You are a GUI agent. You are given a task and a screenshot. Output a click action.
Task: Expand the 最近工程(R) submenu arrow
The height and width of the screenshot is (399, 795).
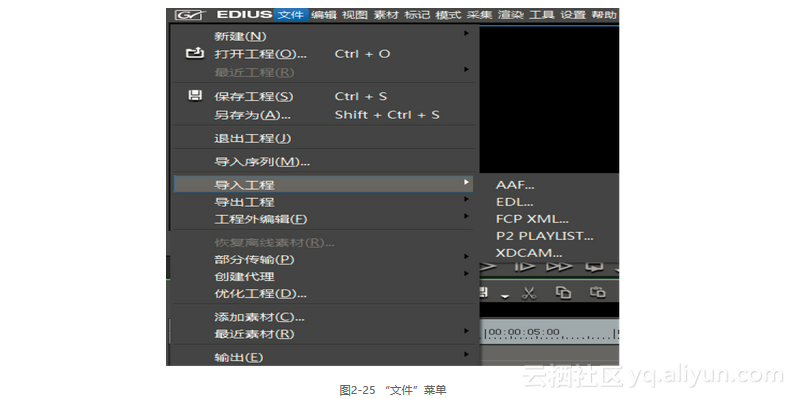[x=466, y=69]
